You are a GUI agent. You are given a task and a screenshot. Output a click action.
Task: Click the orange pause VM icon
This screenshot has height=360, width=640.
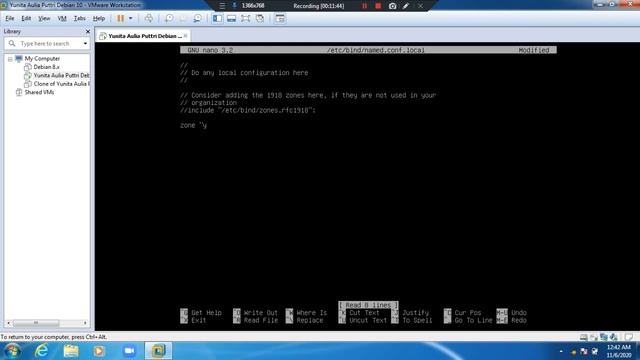(120, 18)
